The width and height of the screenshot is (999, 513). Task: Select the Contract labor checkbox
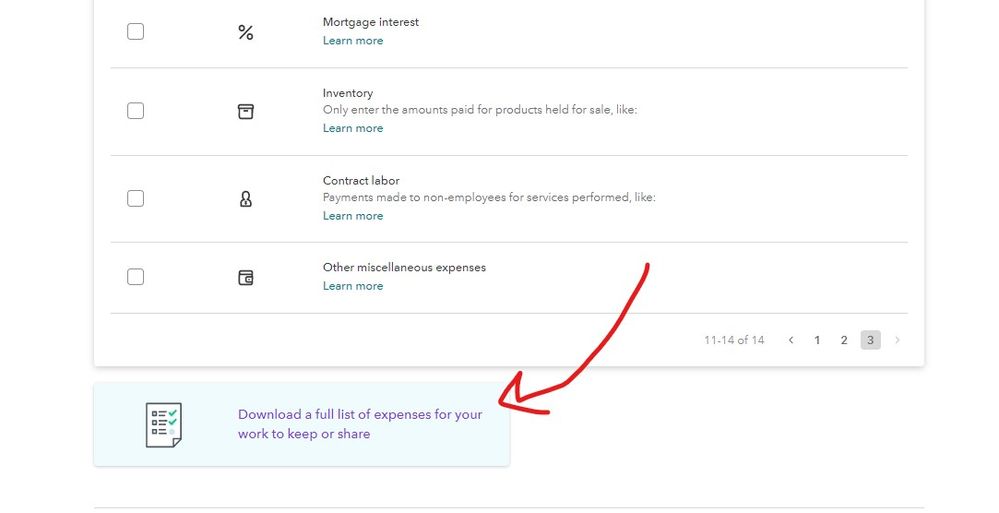coord(135,198)
